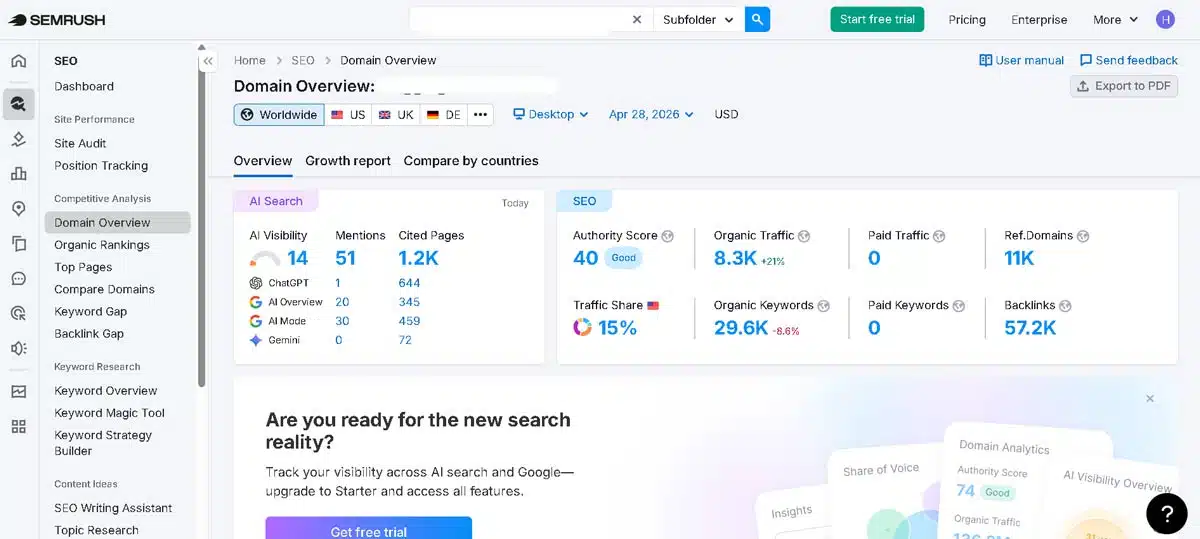Click the Export to PDF button
This screenshot has height=539, width=1200.
(1124, 86)
